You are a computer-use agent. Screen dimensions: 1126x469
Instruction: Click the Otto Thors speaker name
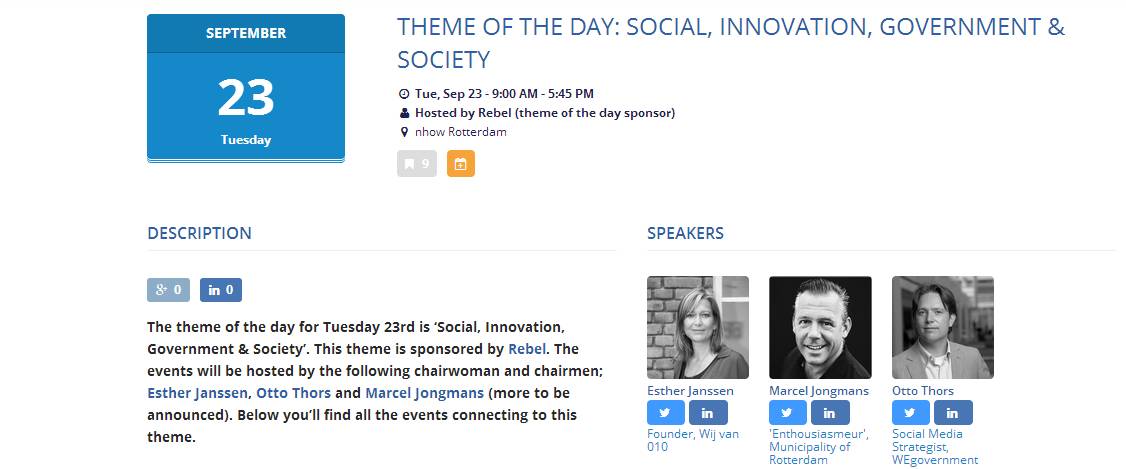(923, 390)
